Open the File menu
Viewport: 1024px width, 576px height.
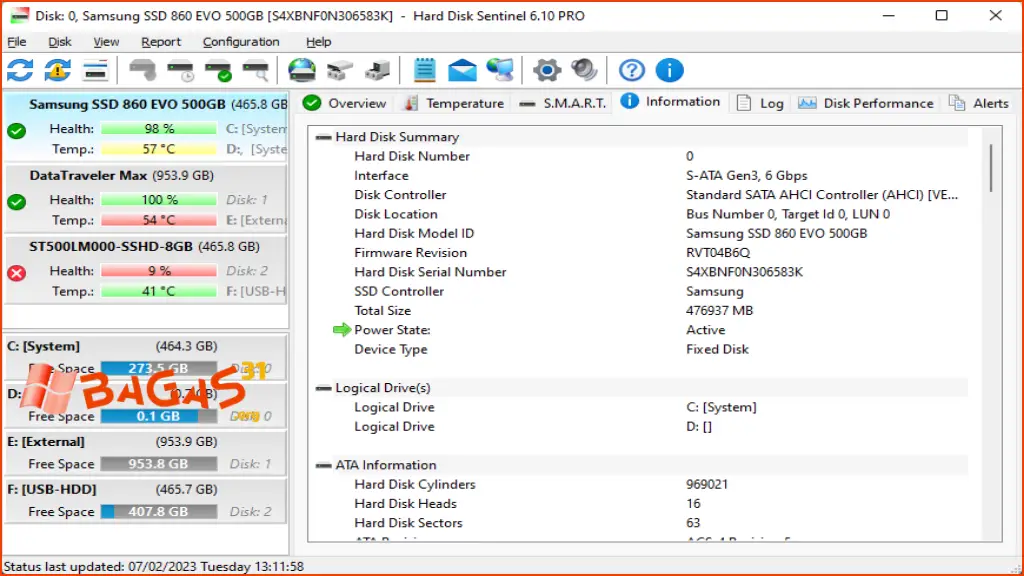(17, 42)
